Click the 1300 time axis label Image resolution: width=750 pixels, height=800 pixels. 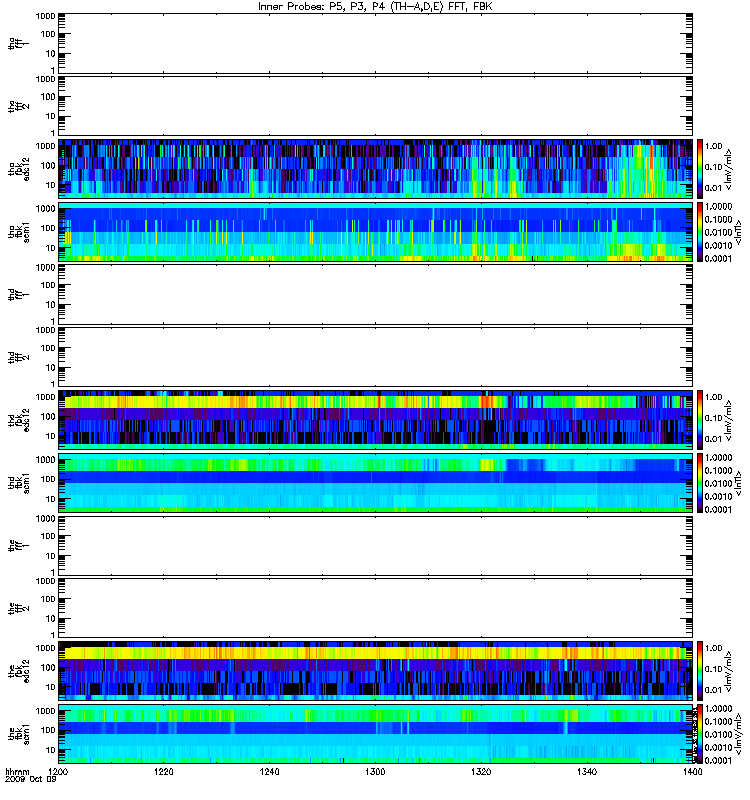pos(375,771)
